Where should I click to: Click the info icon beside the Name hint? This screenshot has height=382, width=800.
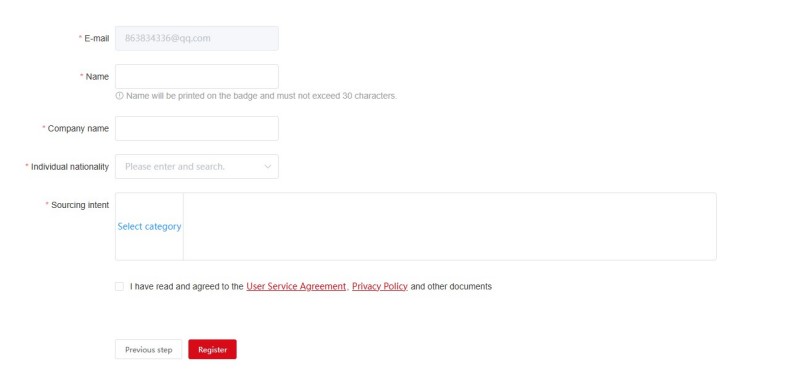point(119,95)
